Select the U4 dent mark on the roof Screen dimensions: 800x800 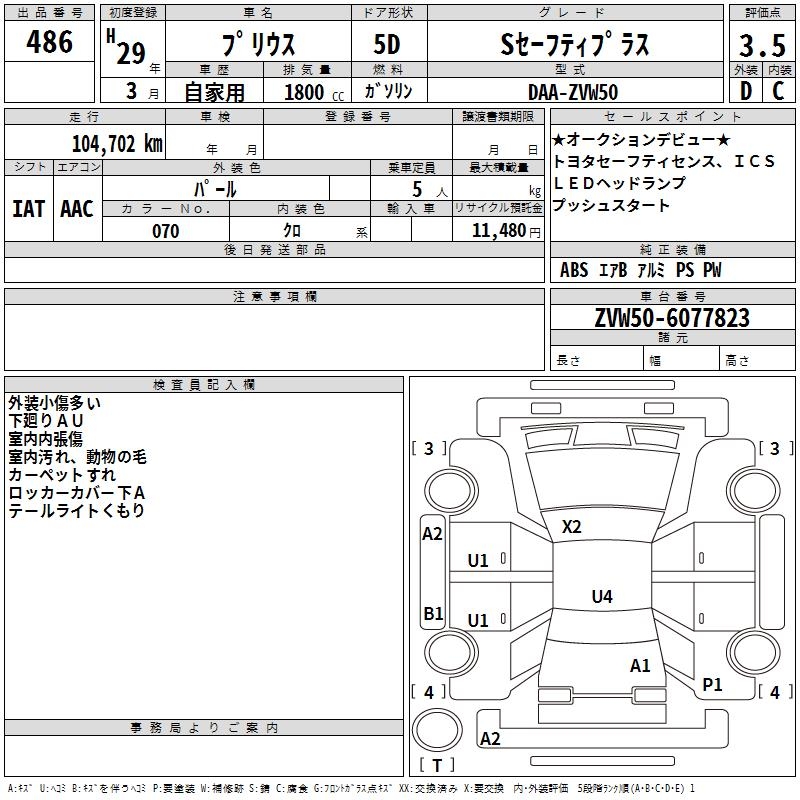point(602,596)
